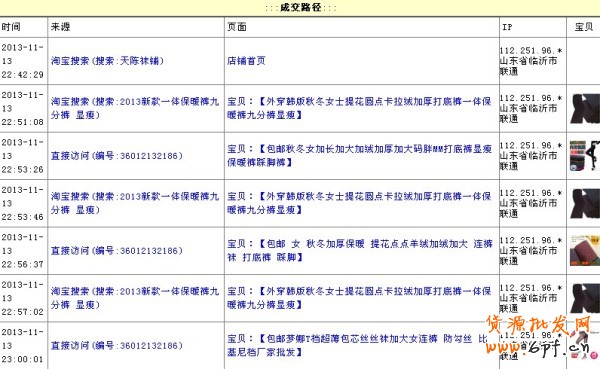Open product link 包邮 女 秋冬加厚保暖
This screenshot has height=369, width=600.
coord(359,250)
